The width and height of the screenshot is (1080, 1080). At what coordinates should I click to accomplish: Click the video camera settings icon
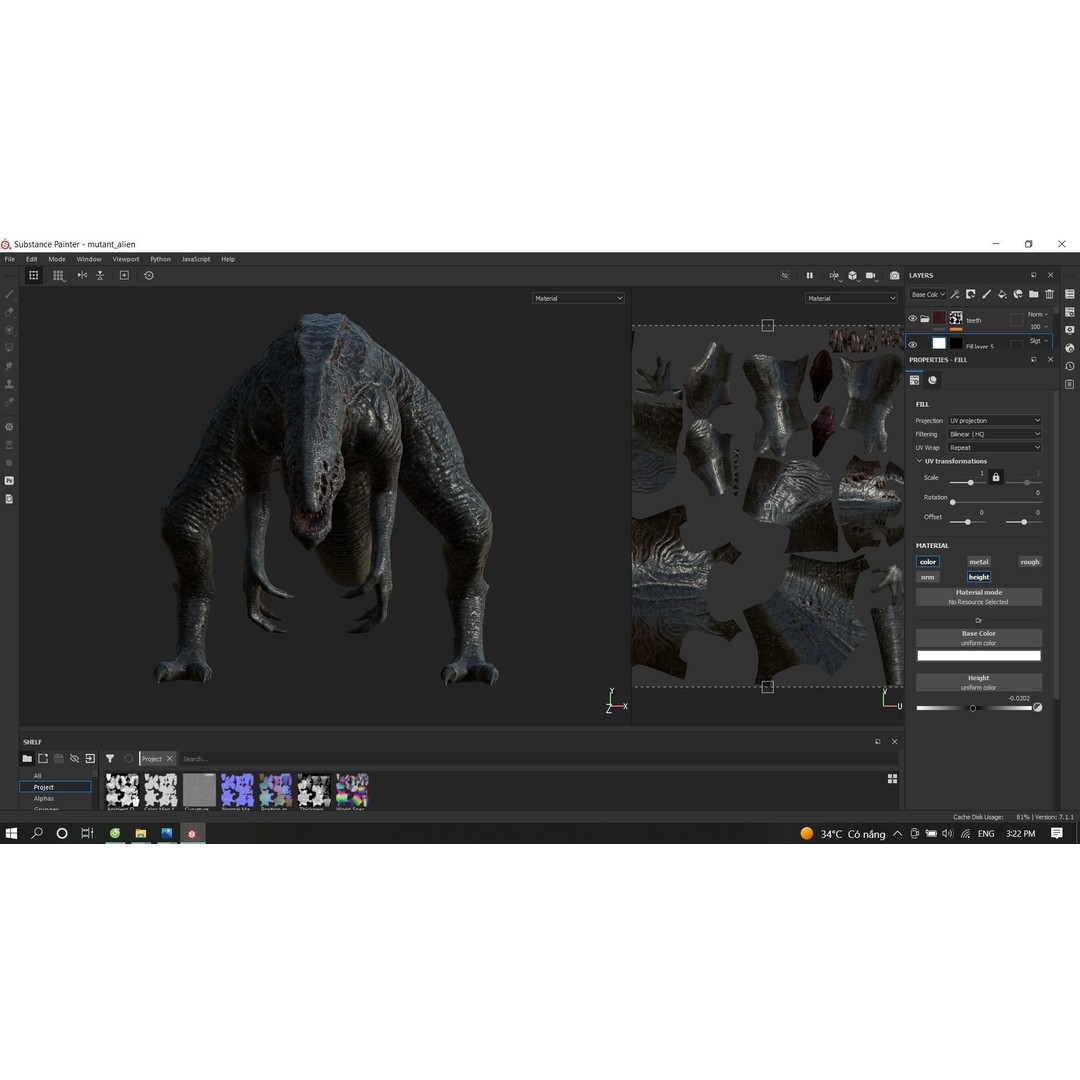871,276
